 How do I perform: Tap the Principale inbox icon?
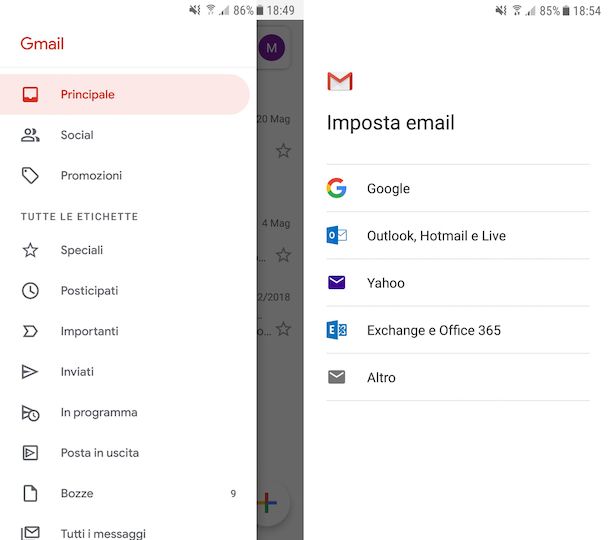(x=30, y=95)
